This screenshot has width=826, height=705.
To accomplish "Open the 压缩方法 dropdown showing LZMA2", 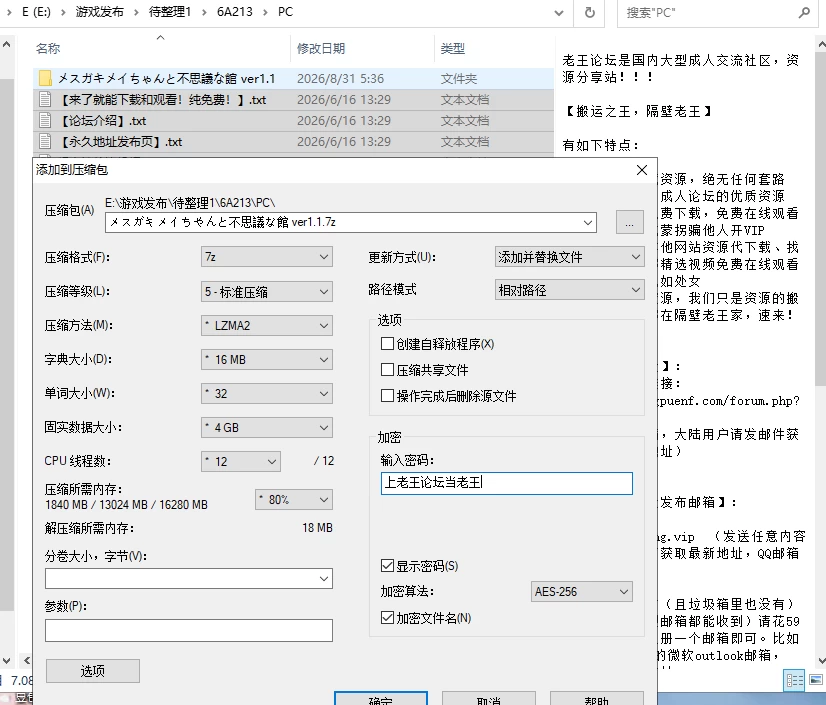I will pos(267,326).
